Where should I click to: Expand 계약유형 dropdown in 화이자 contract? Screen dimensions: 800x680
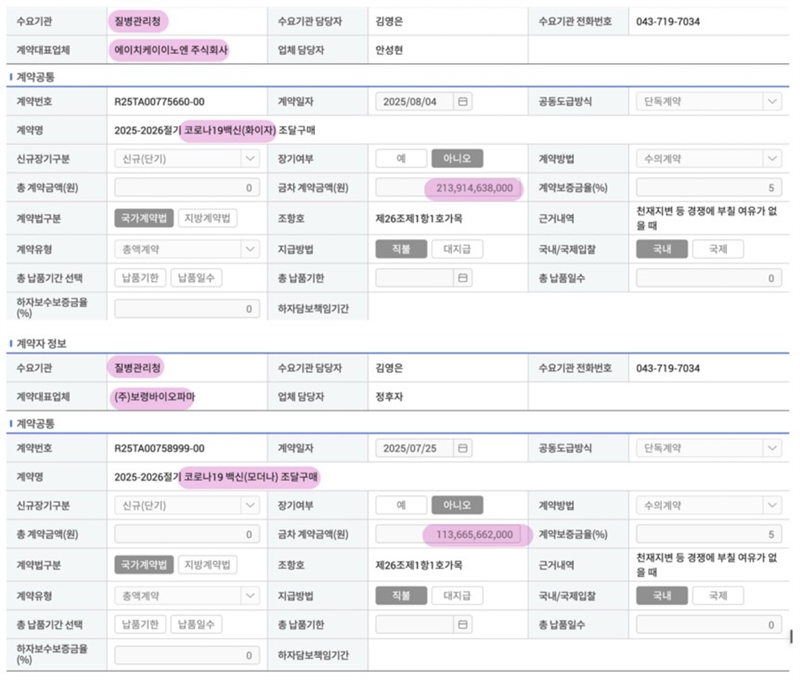(187, 249)
